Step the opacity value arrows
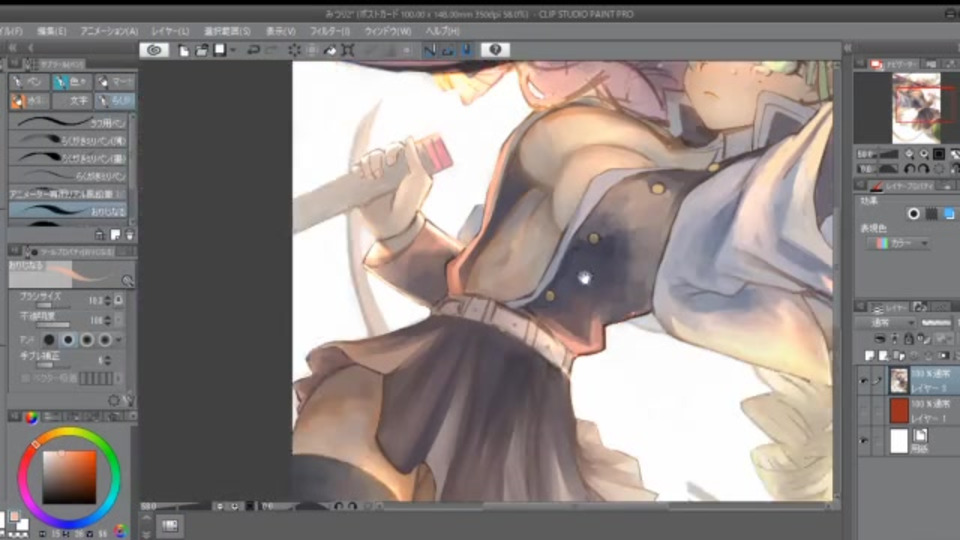 108,320
